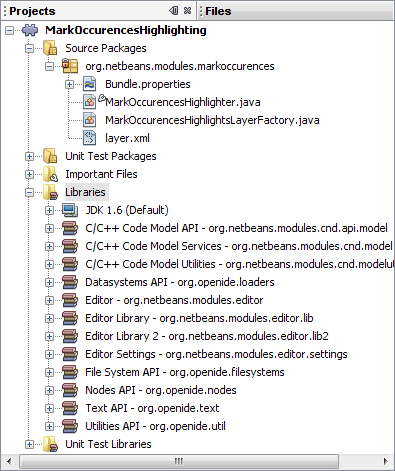Click the MarkOccurencesHighlightsLayerFactory.java file icon
The image size is (395, 471).
click(90, 120)
